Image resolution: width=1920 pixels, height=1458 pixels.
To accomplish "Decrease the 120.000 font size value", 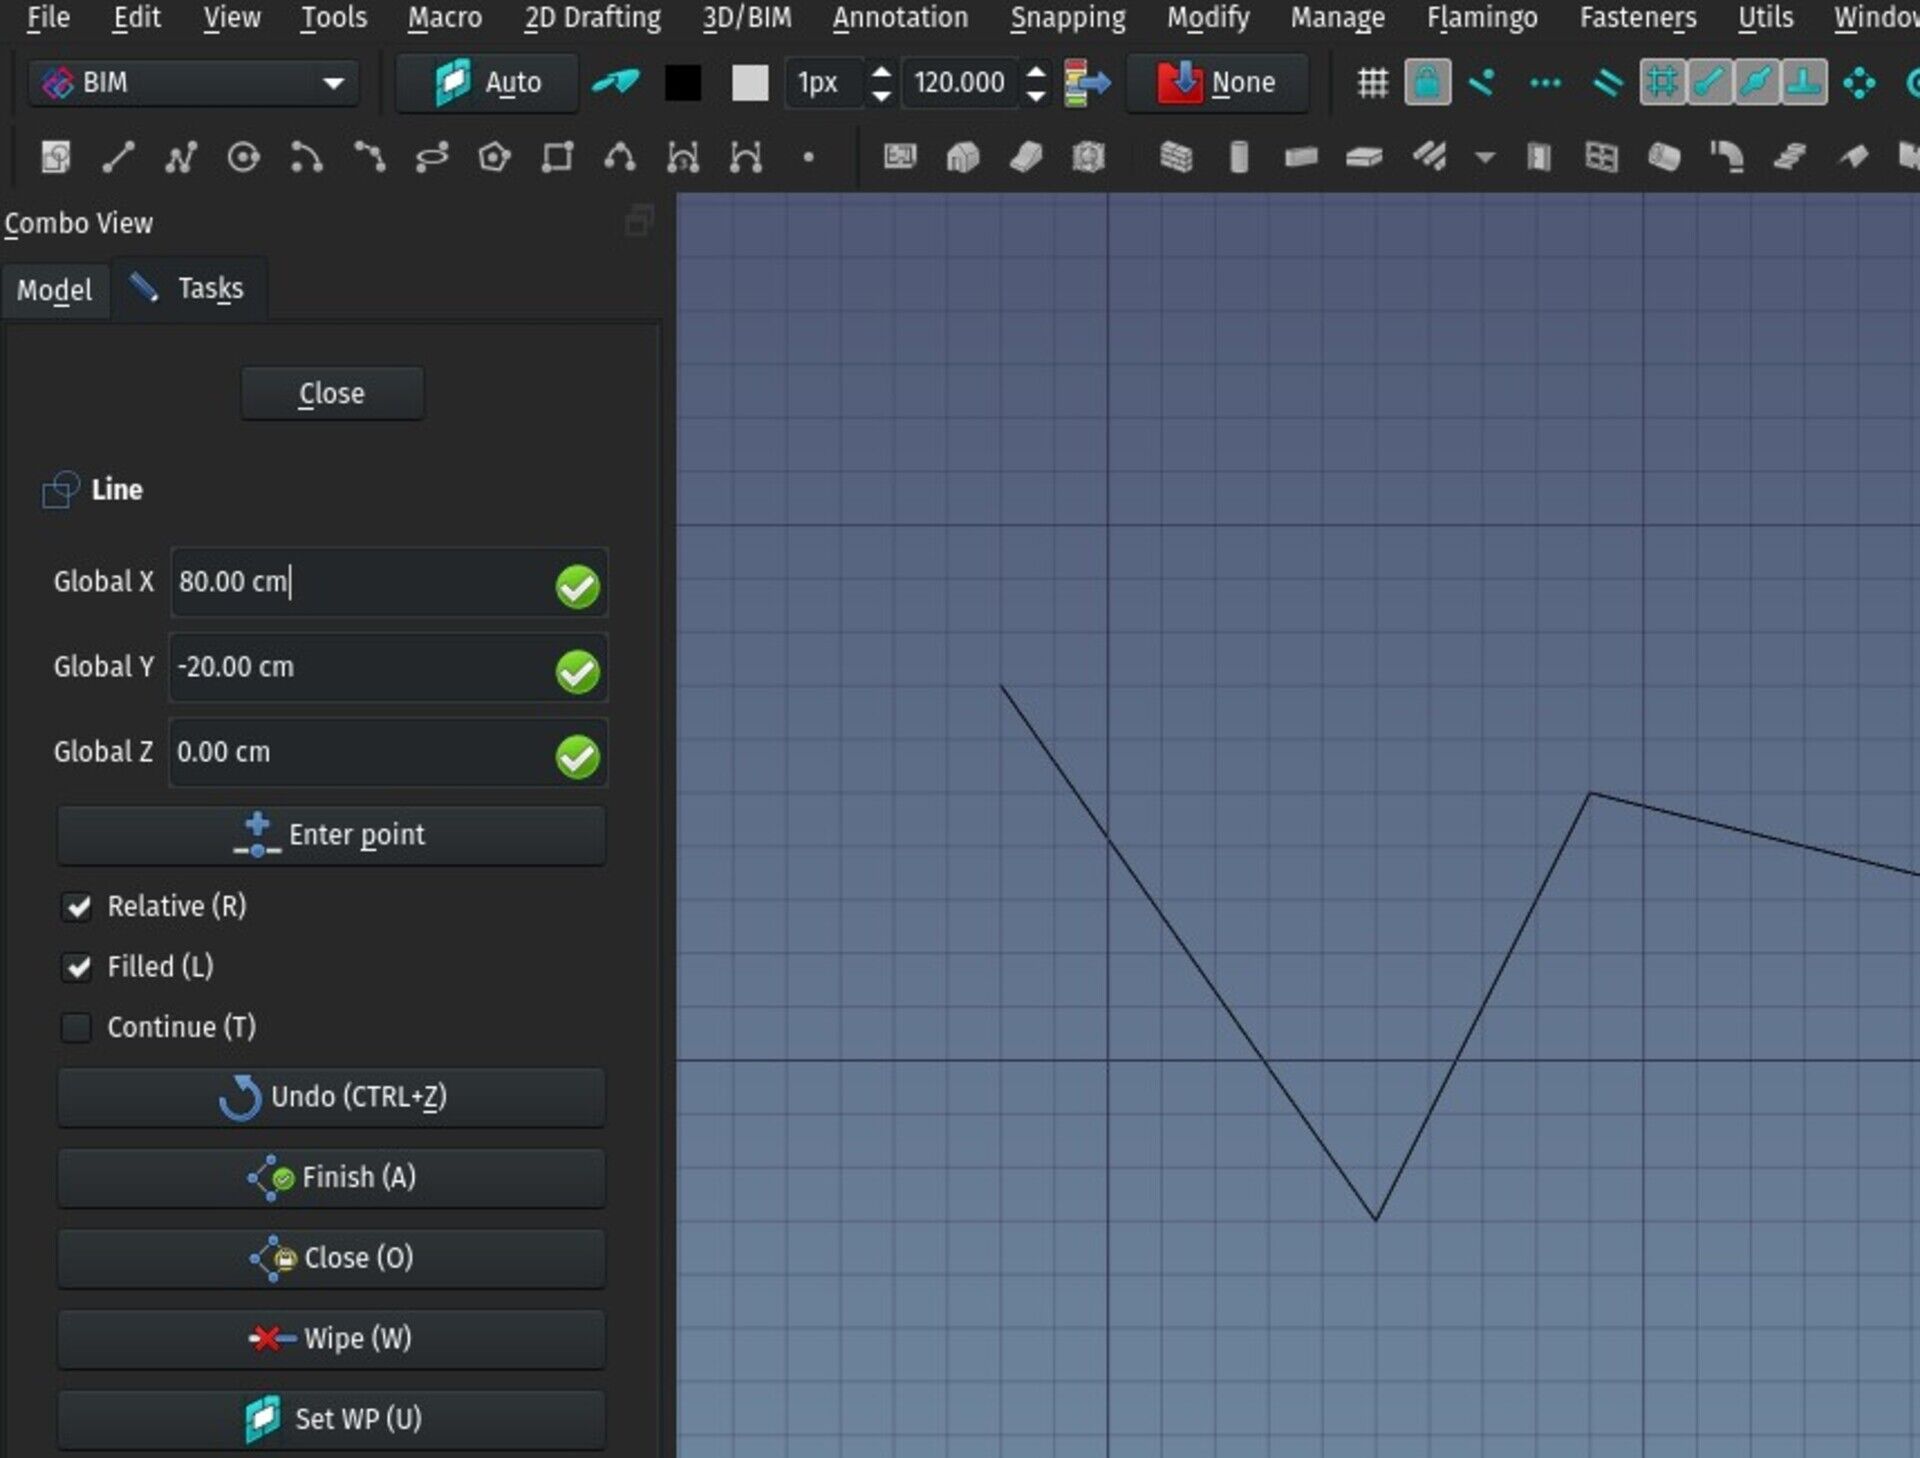I will pyautogui.click(x=1036, y=95).
